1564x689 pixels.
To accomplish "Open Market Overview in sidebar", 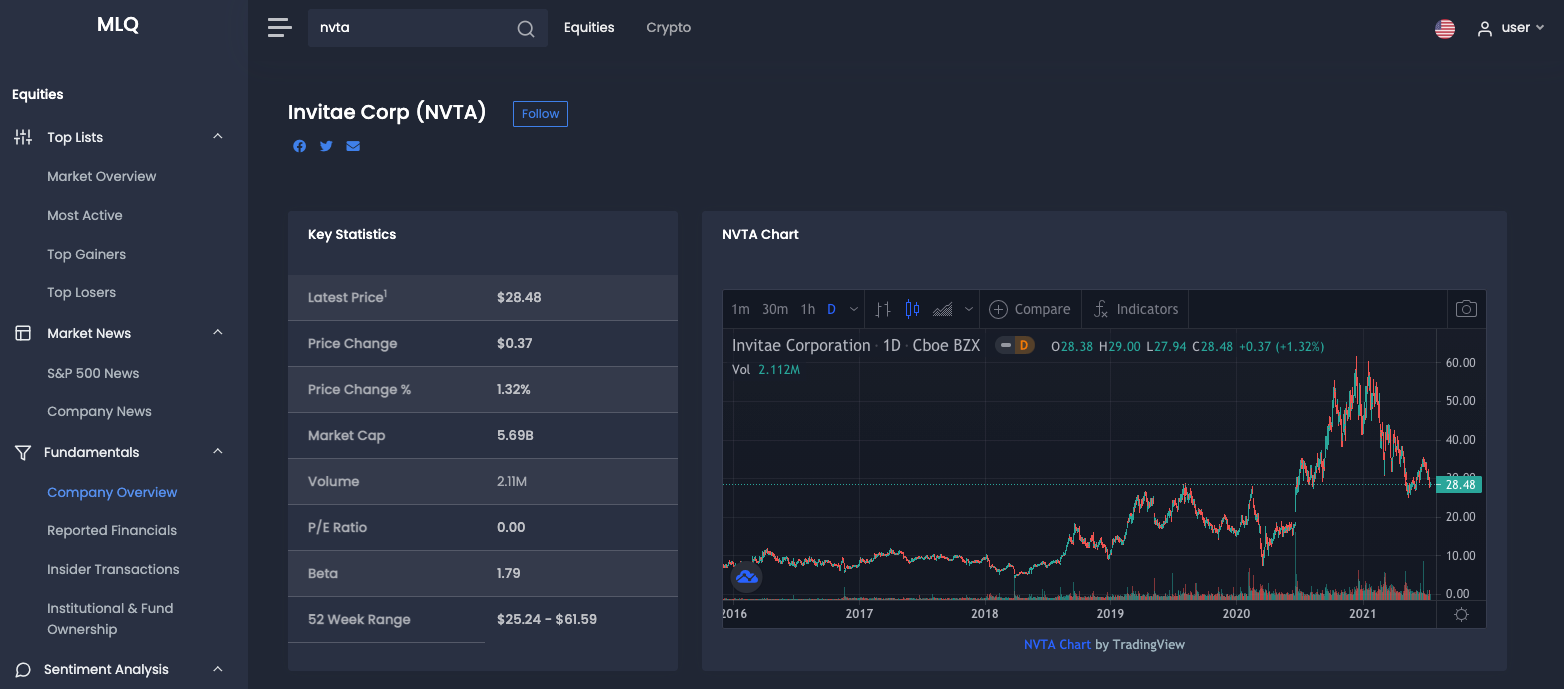I will (x=102, y=176).
